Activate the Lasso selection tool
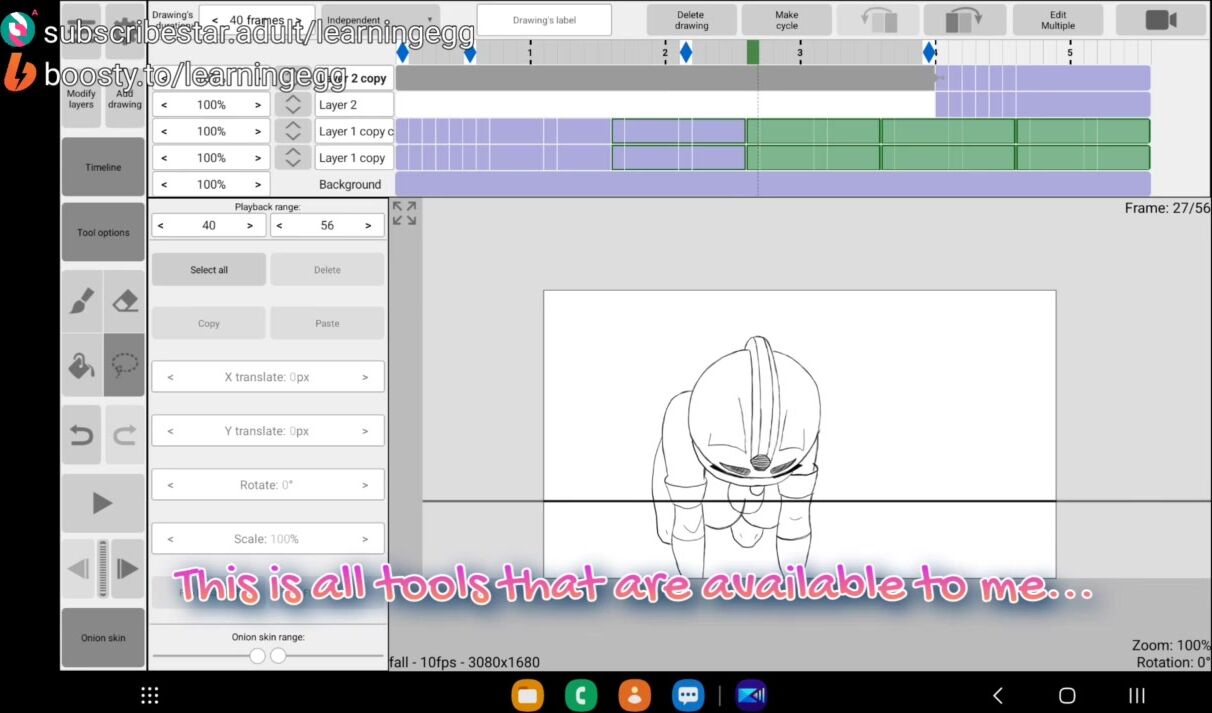 coord(125,366)
